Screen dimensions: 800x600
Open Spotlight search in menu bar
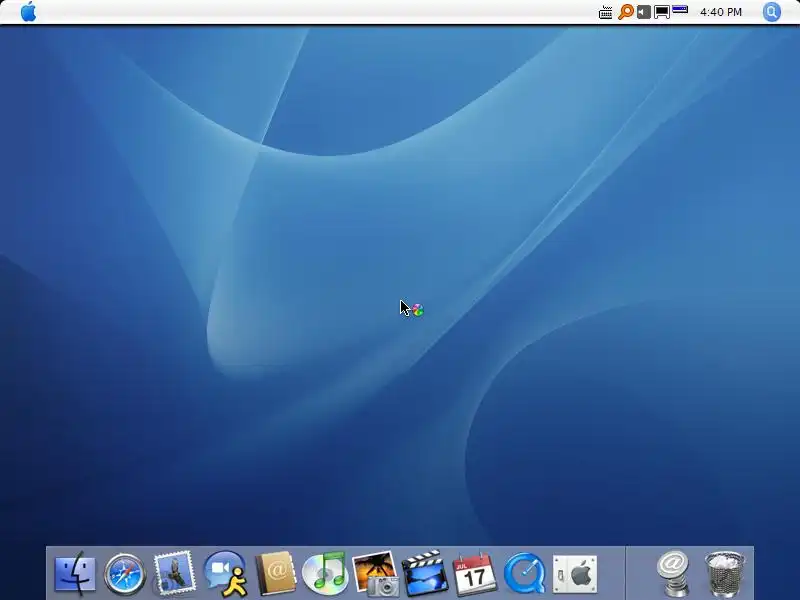click(x=771, y=12)
